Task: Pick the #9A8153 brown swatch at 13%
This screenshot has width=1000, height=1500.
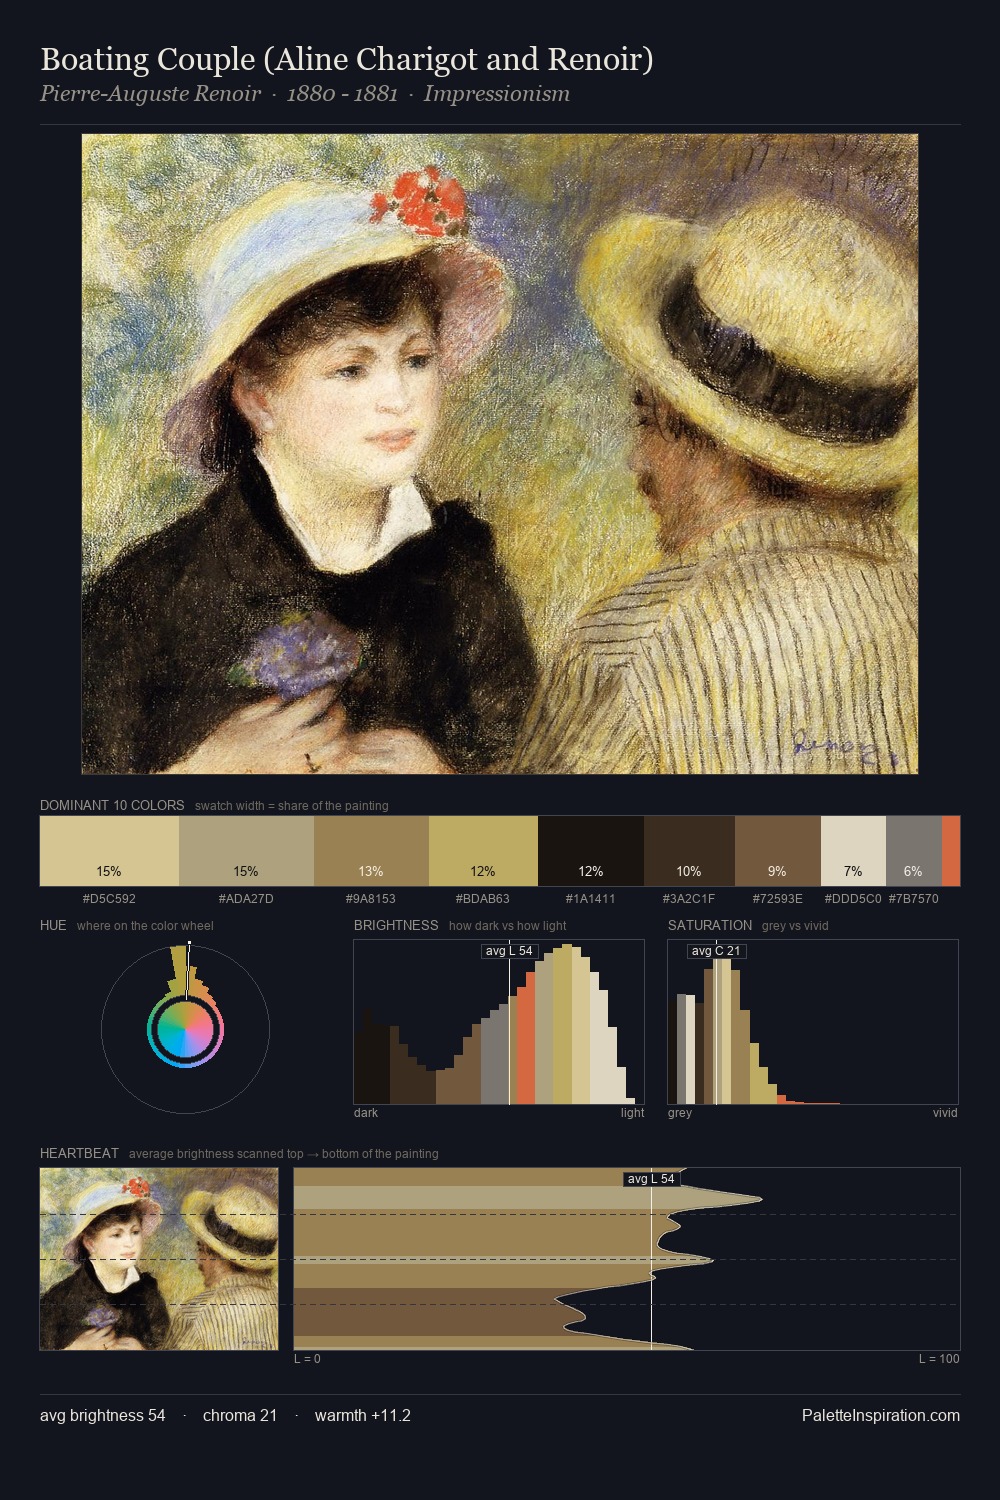Action: [x=371, y=851]
